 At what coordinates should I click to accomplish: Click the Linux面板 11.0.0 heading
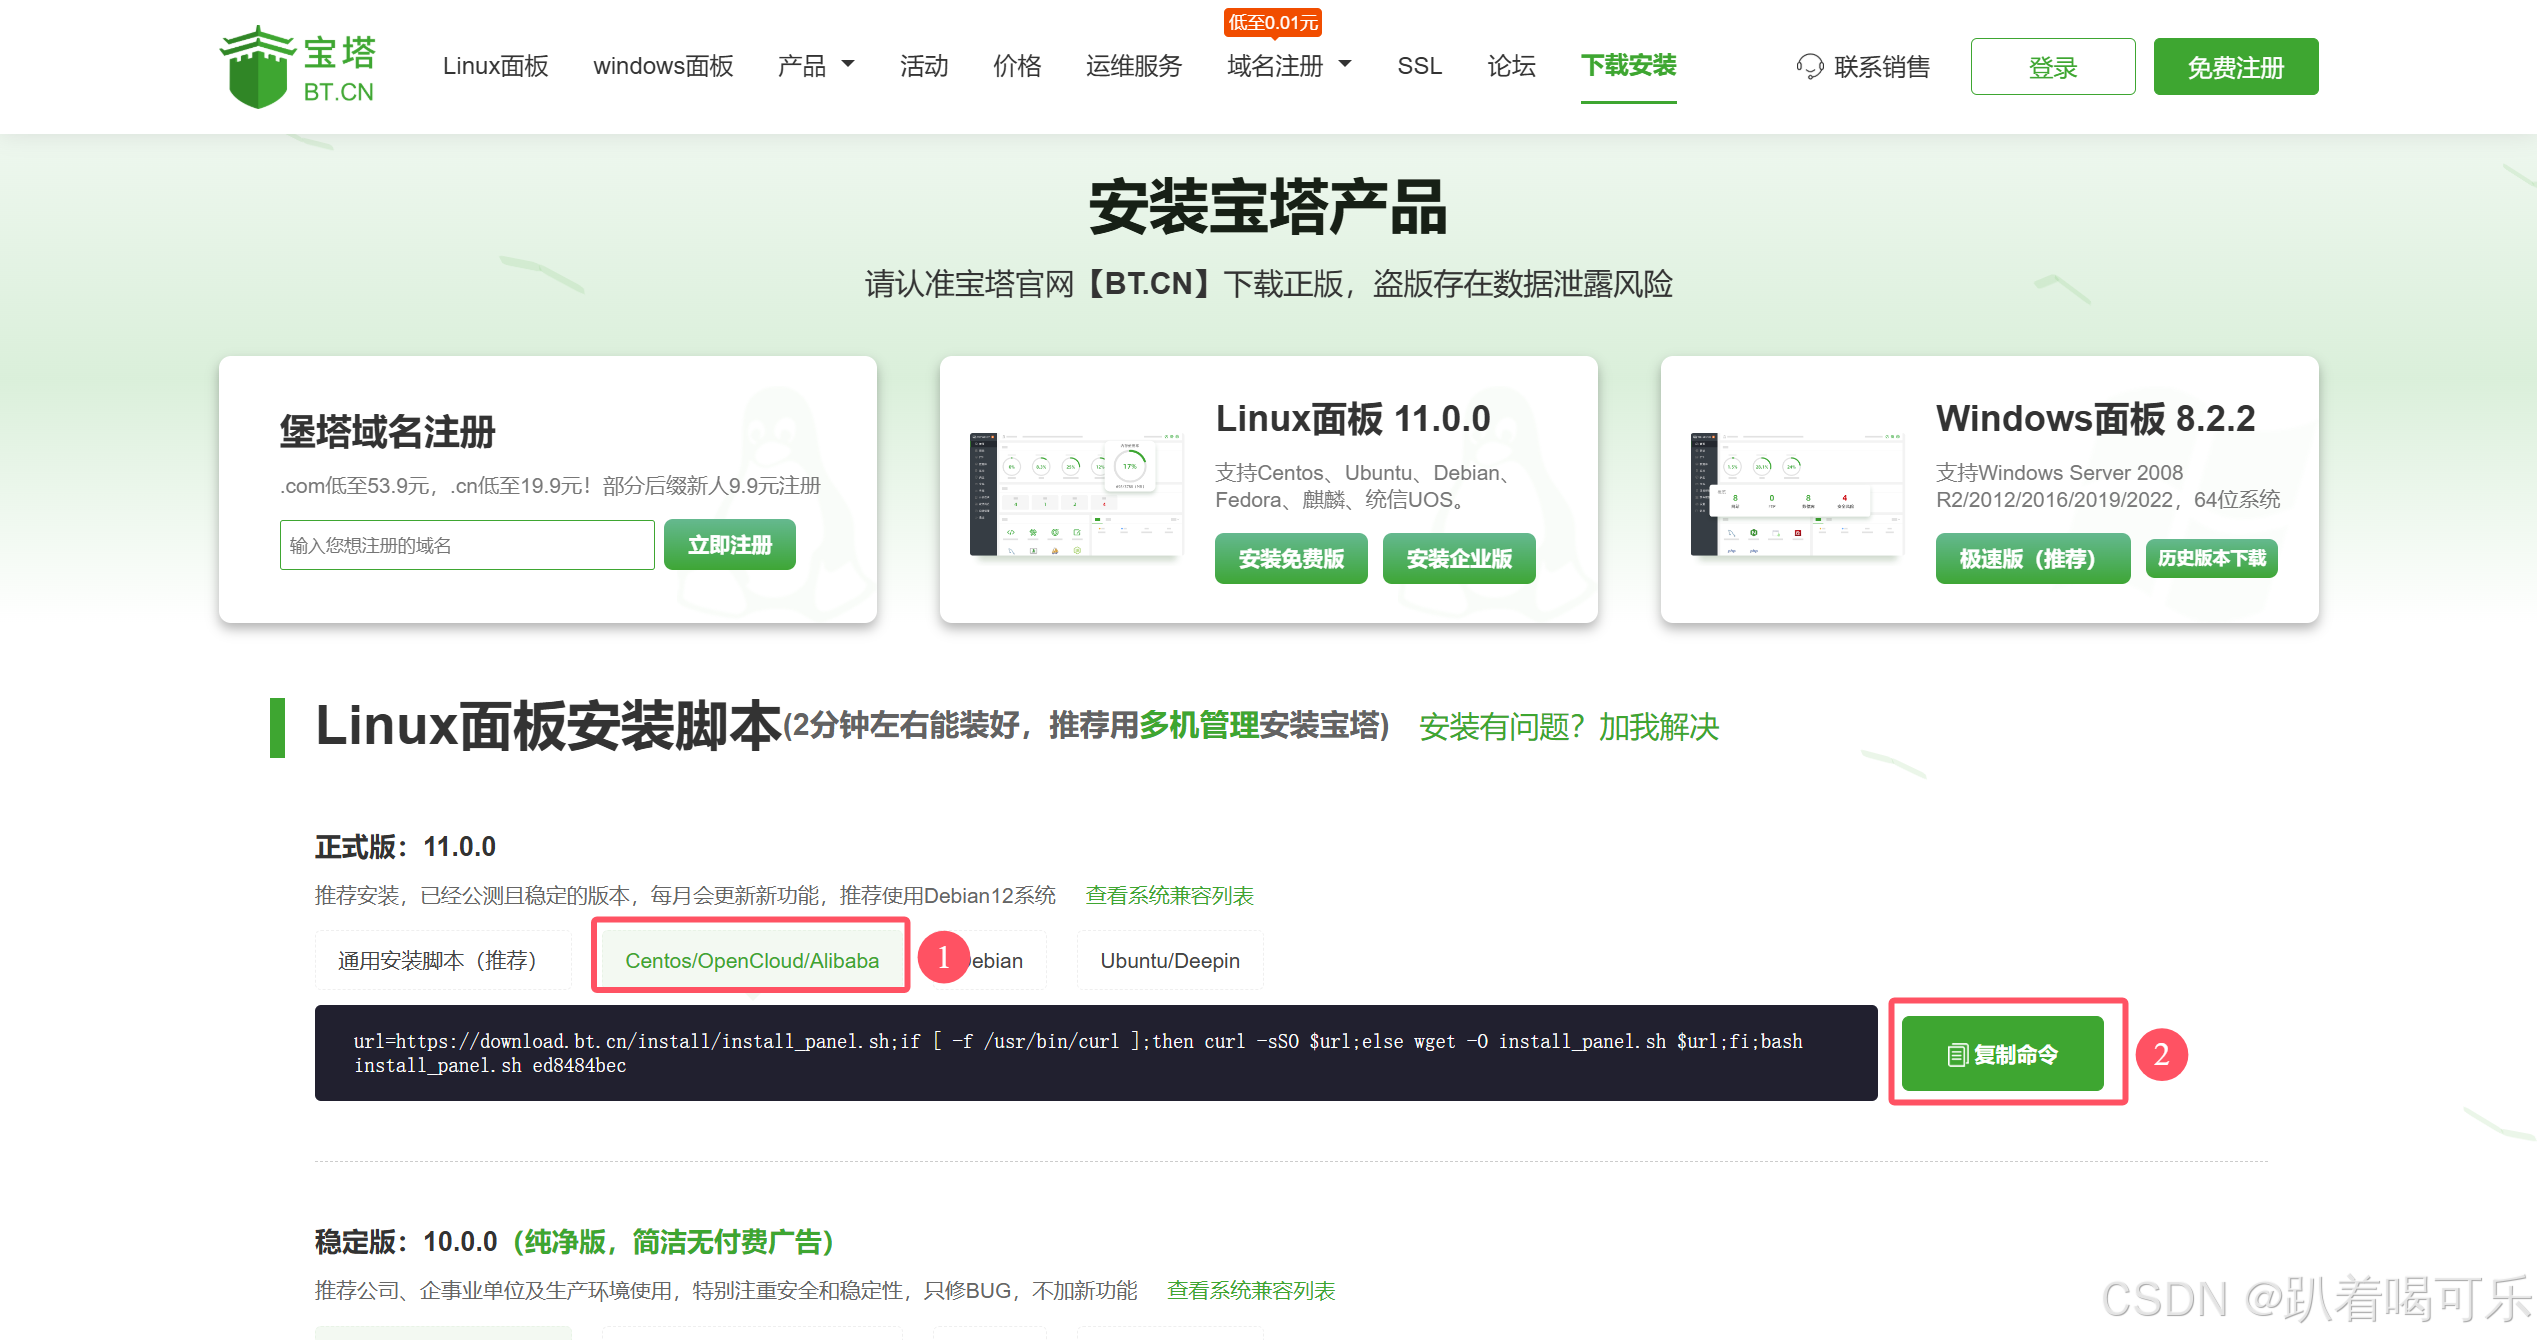tap(1353, 418)
